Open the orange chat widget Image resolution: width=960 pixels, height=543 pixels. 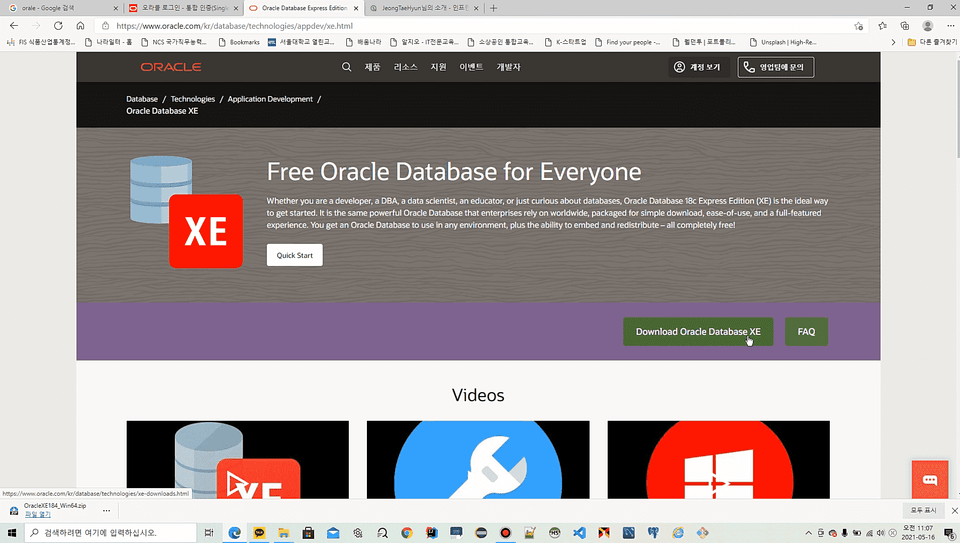pos(929,479)
